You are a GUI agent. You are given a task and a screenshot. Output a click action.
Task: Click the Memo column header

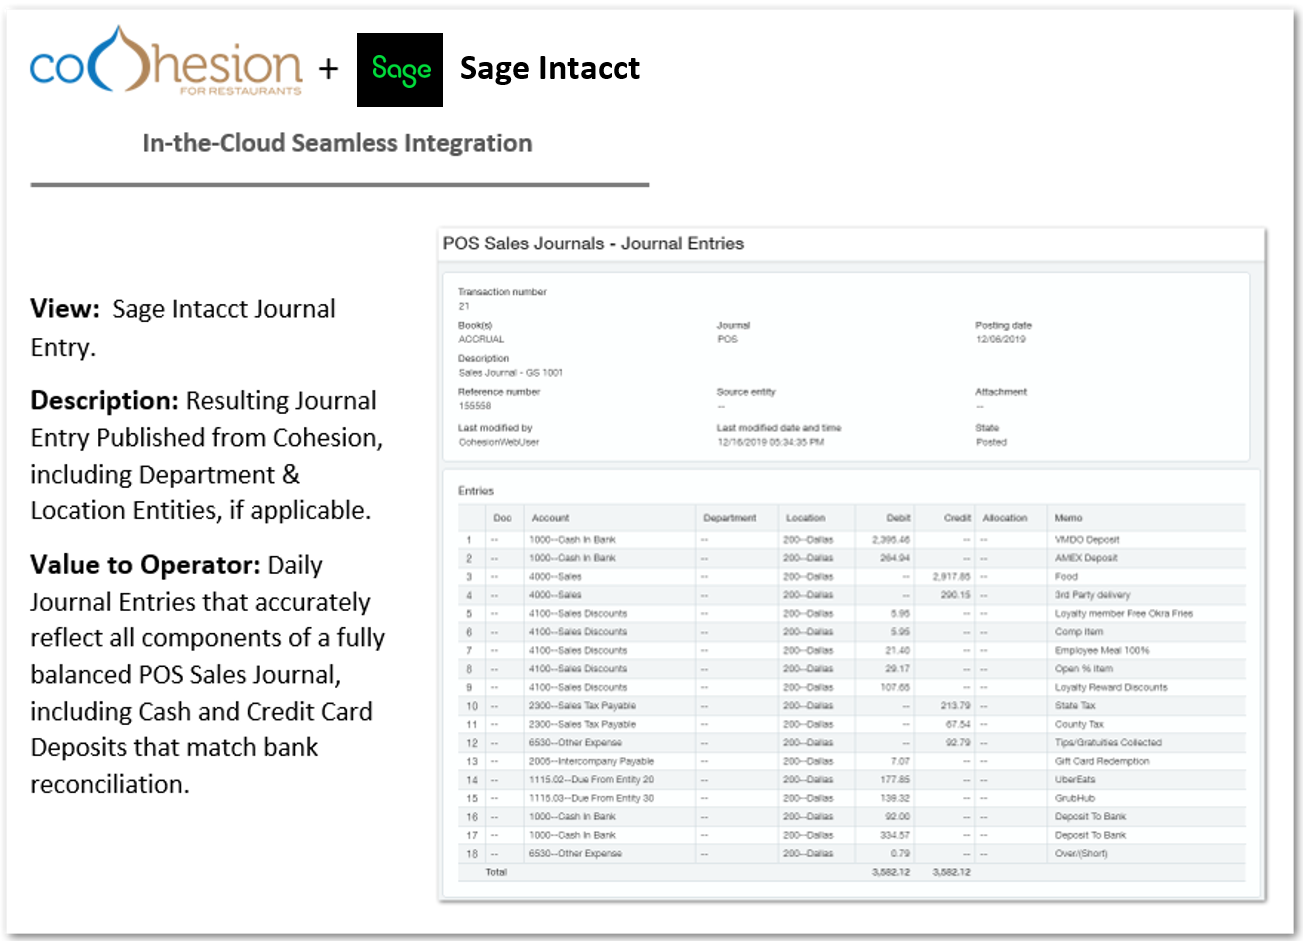(1068, 518)
